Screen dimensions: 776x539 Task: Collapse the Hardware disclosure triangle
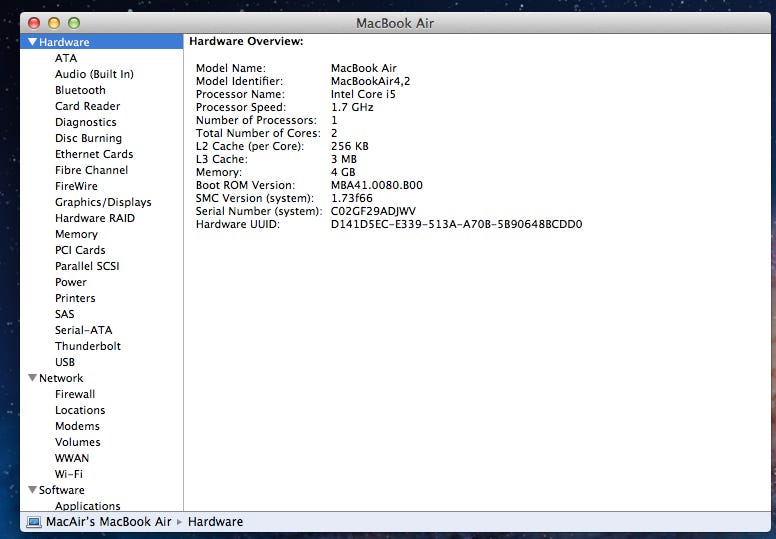point(33,42)
